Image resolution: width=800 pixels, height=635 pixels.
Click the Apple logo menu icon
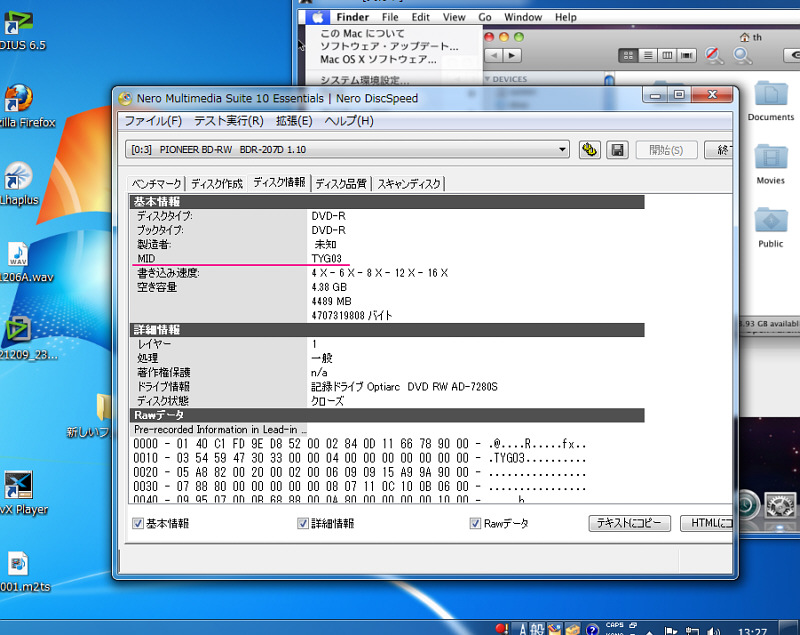(x=318, y=17)
